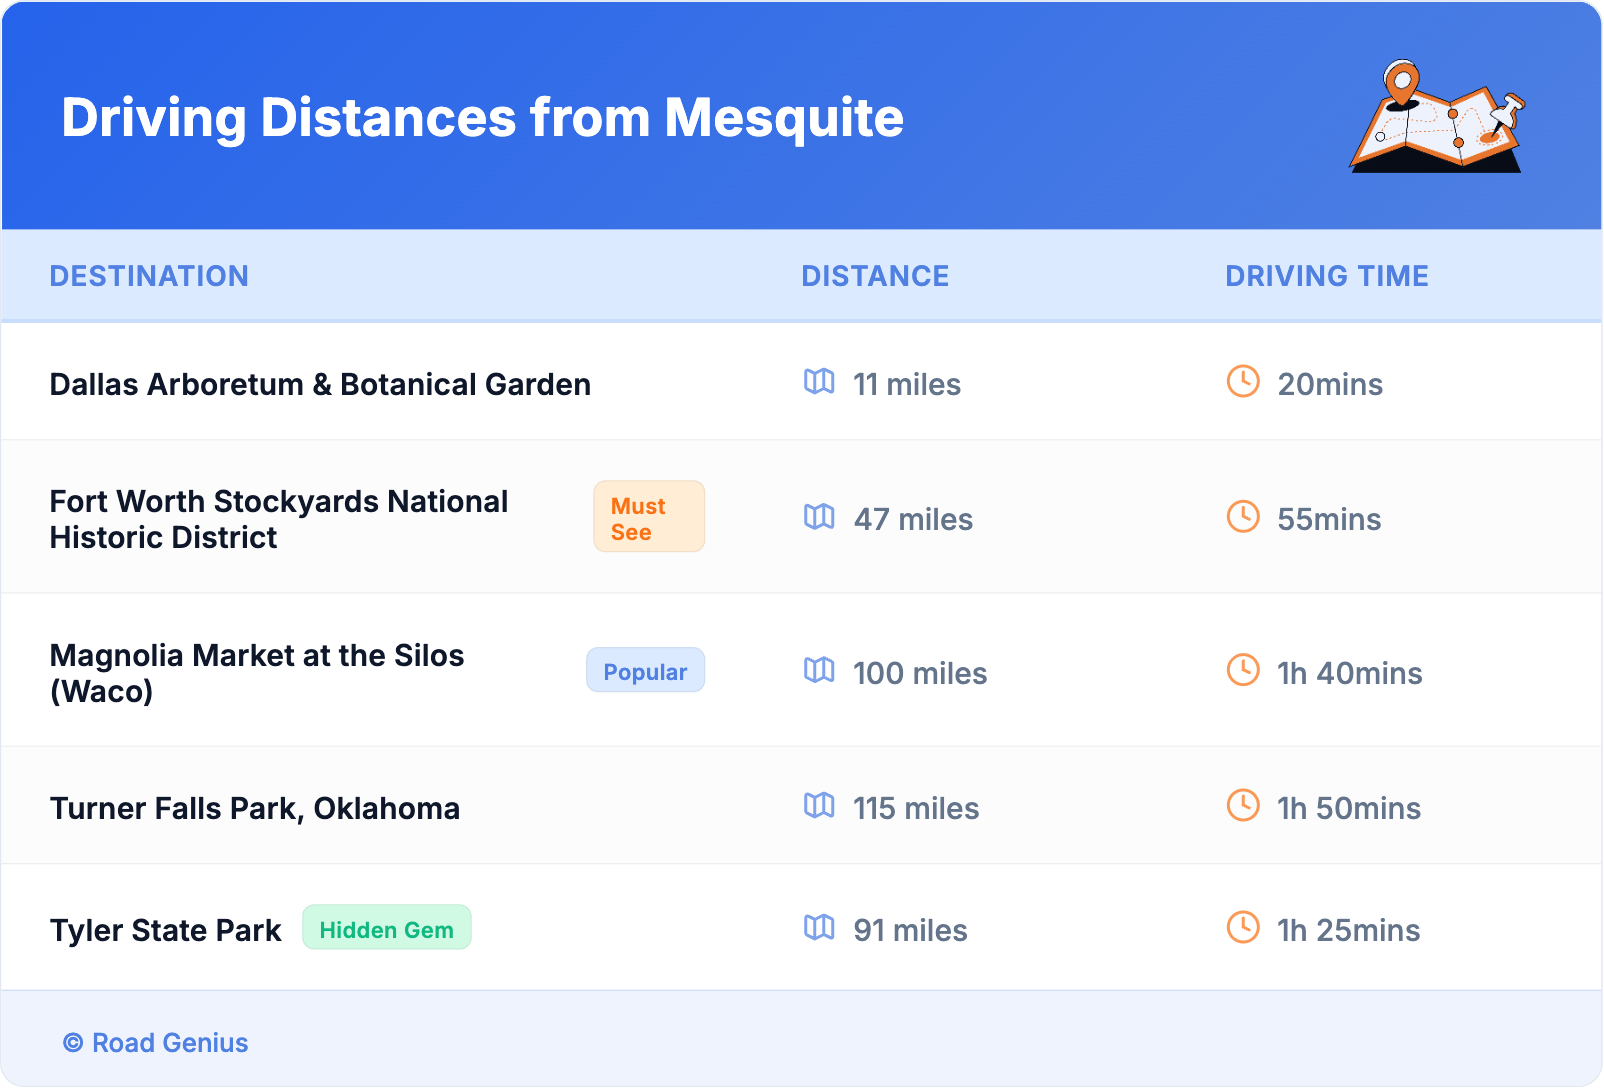1604x1088 pixels.
Task: Select the Driving Time column header
Action: (x=1326, y=276)
